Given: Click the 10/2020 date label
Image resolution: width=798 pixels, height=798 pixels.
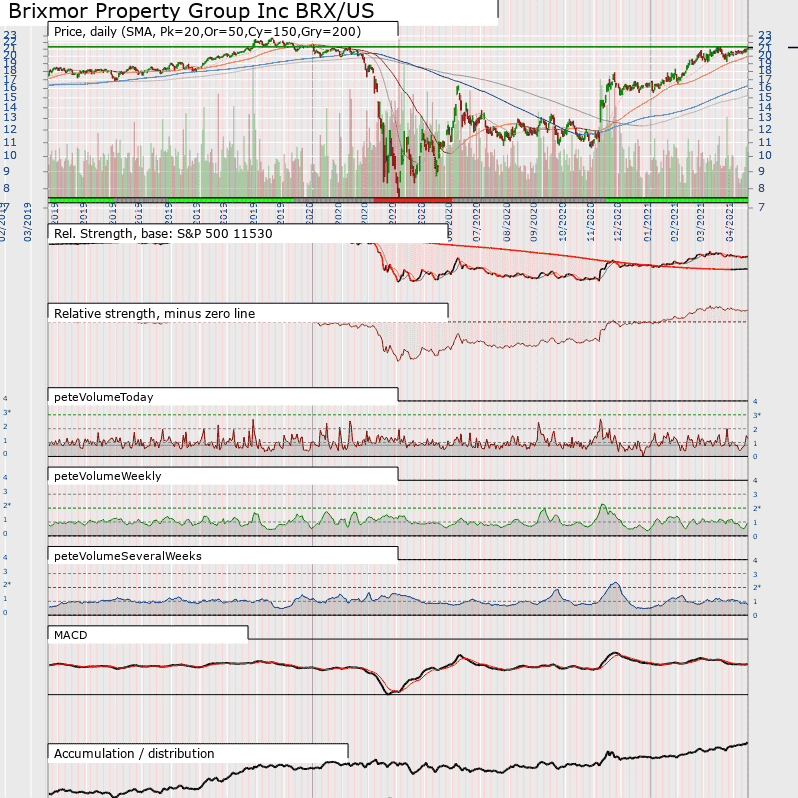Looking at the screenshot, I should (x=562, y=222).
